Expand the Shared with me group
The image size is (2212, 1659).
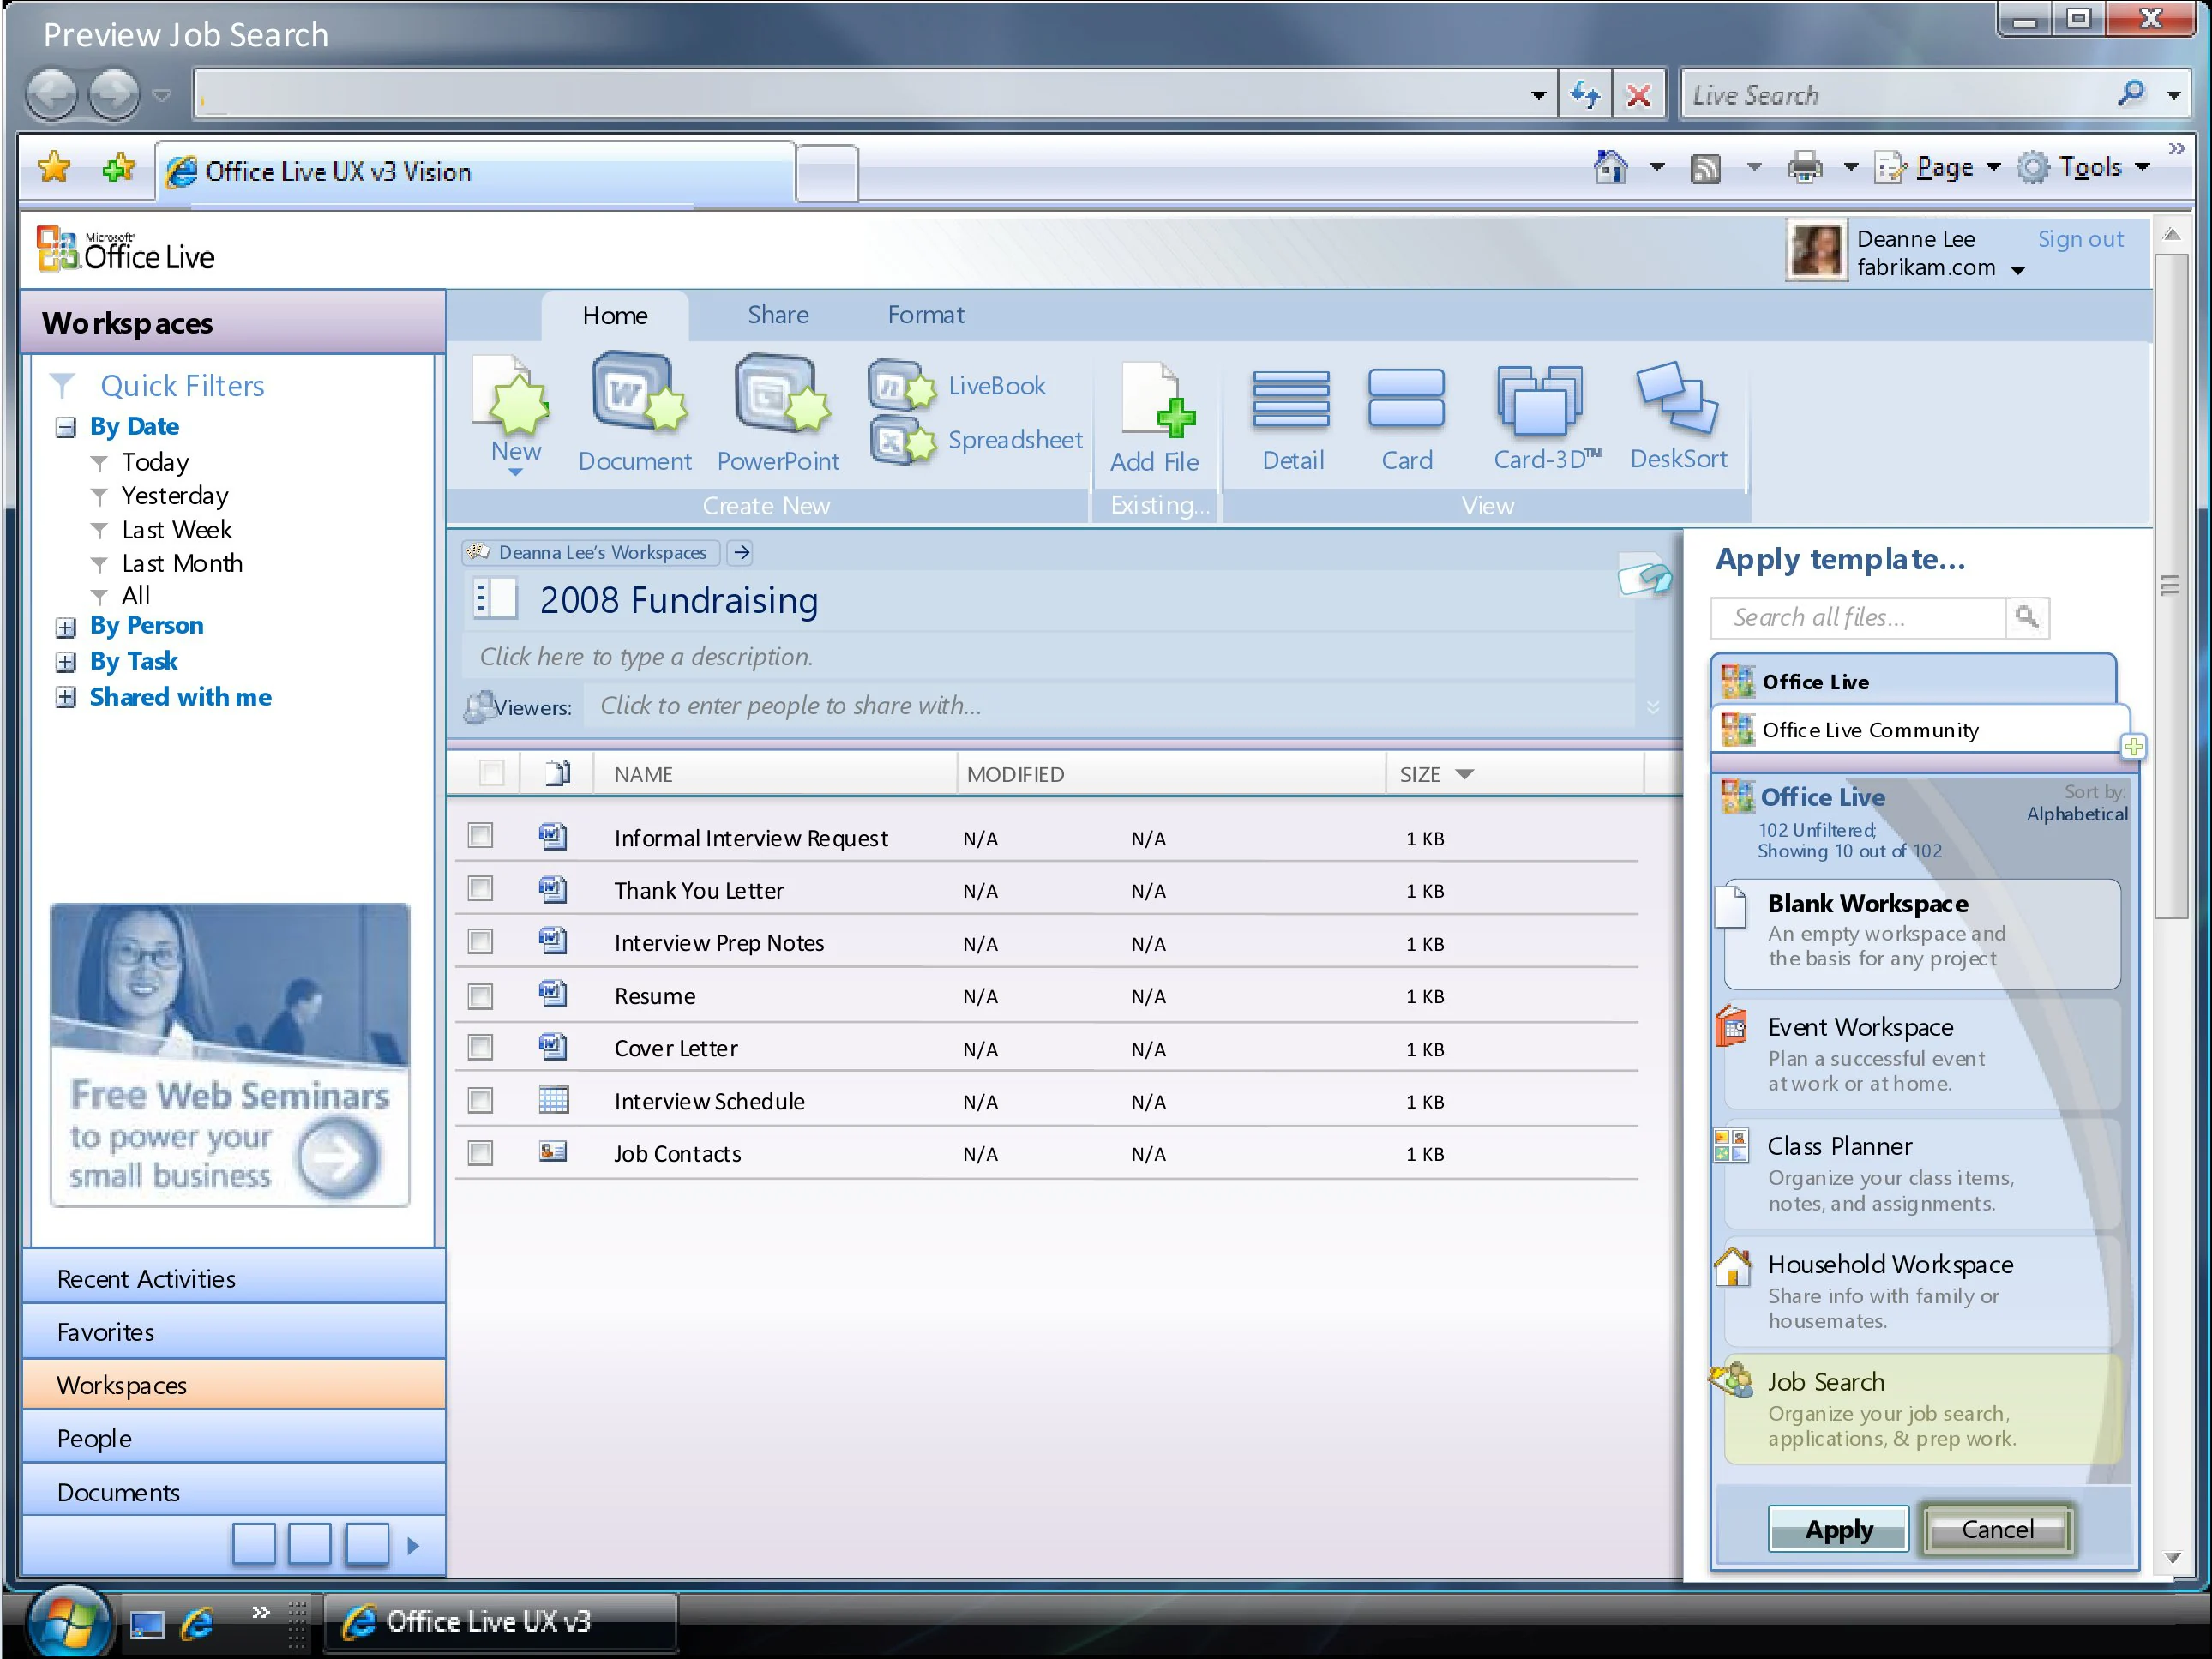pos(66,697)
